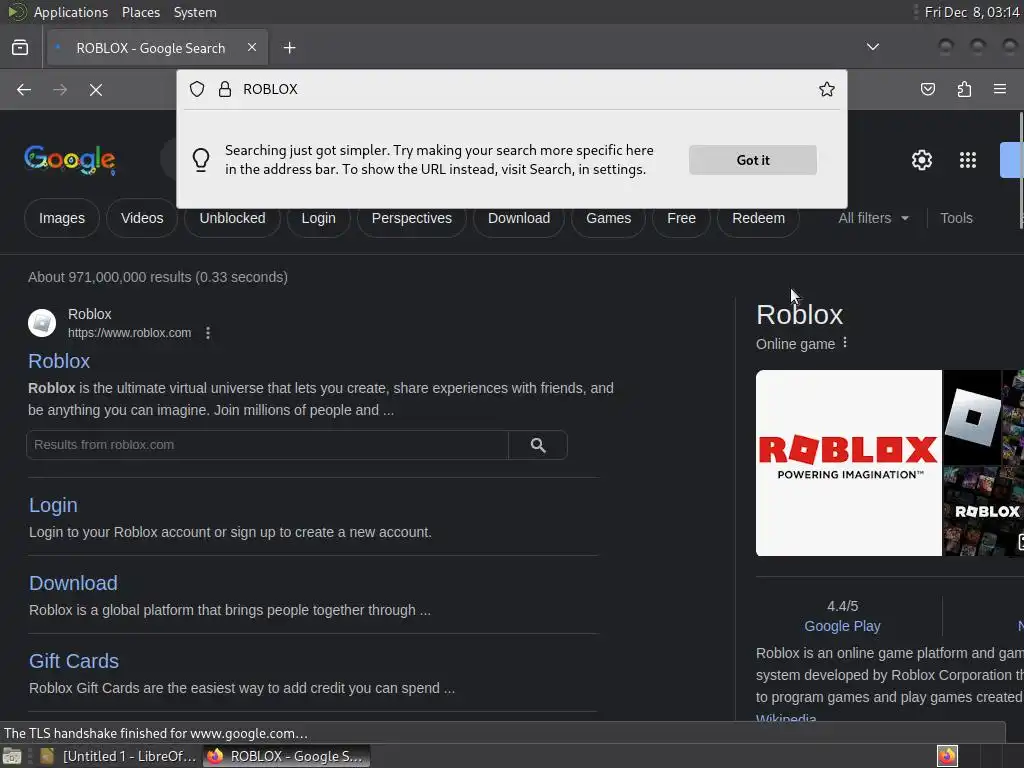Image resolution: width=1024 pixels, height=768 pixels.
Task: Select the Login search chip
Action: (319, 218)
